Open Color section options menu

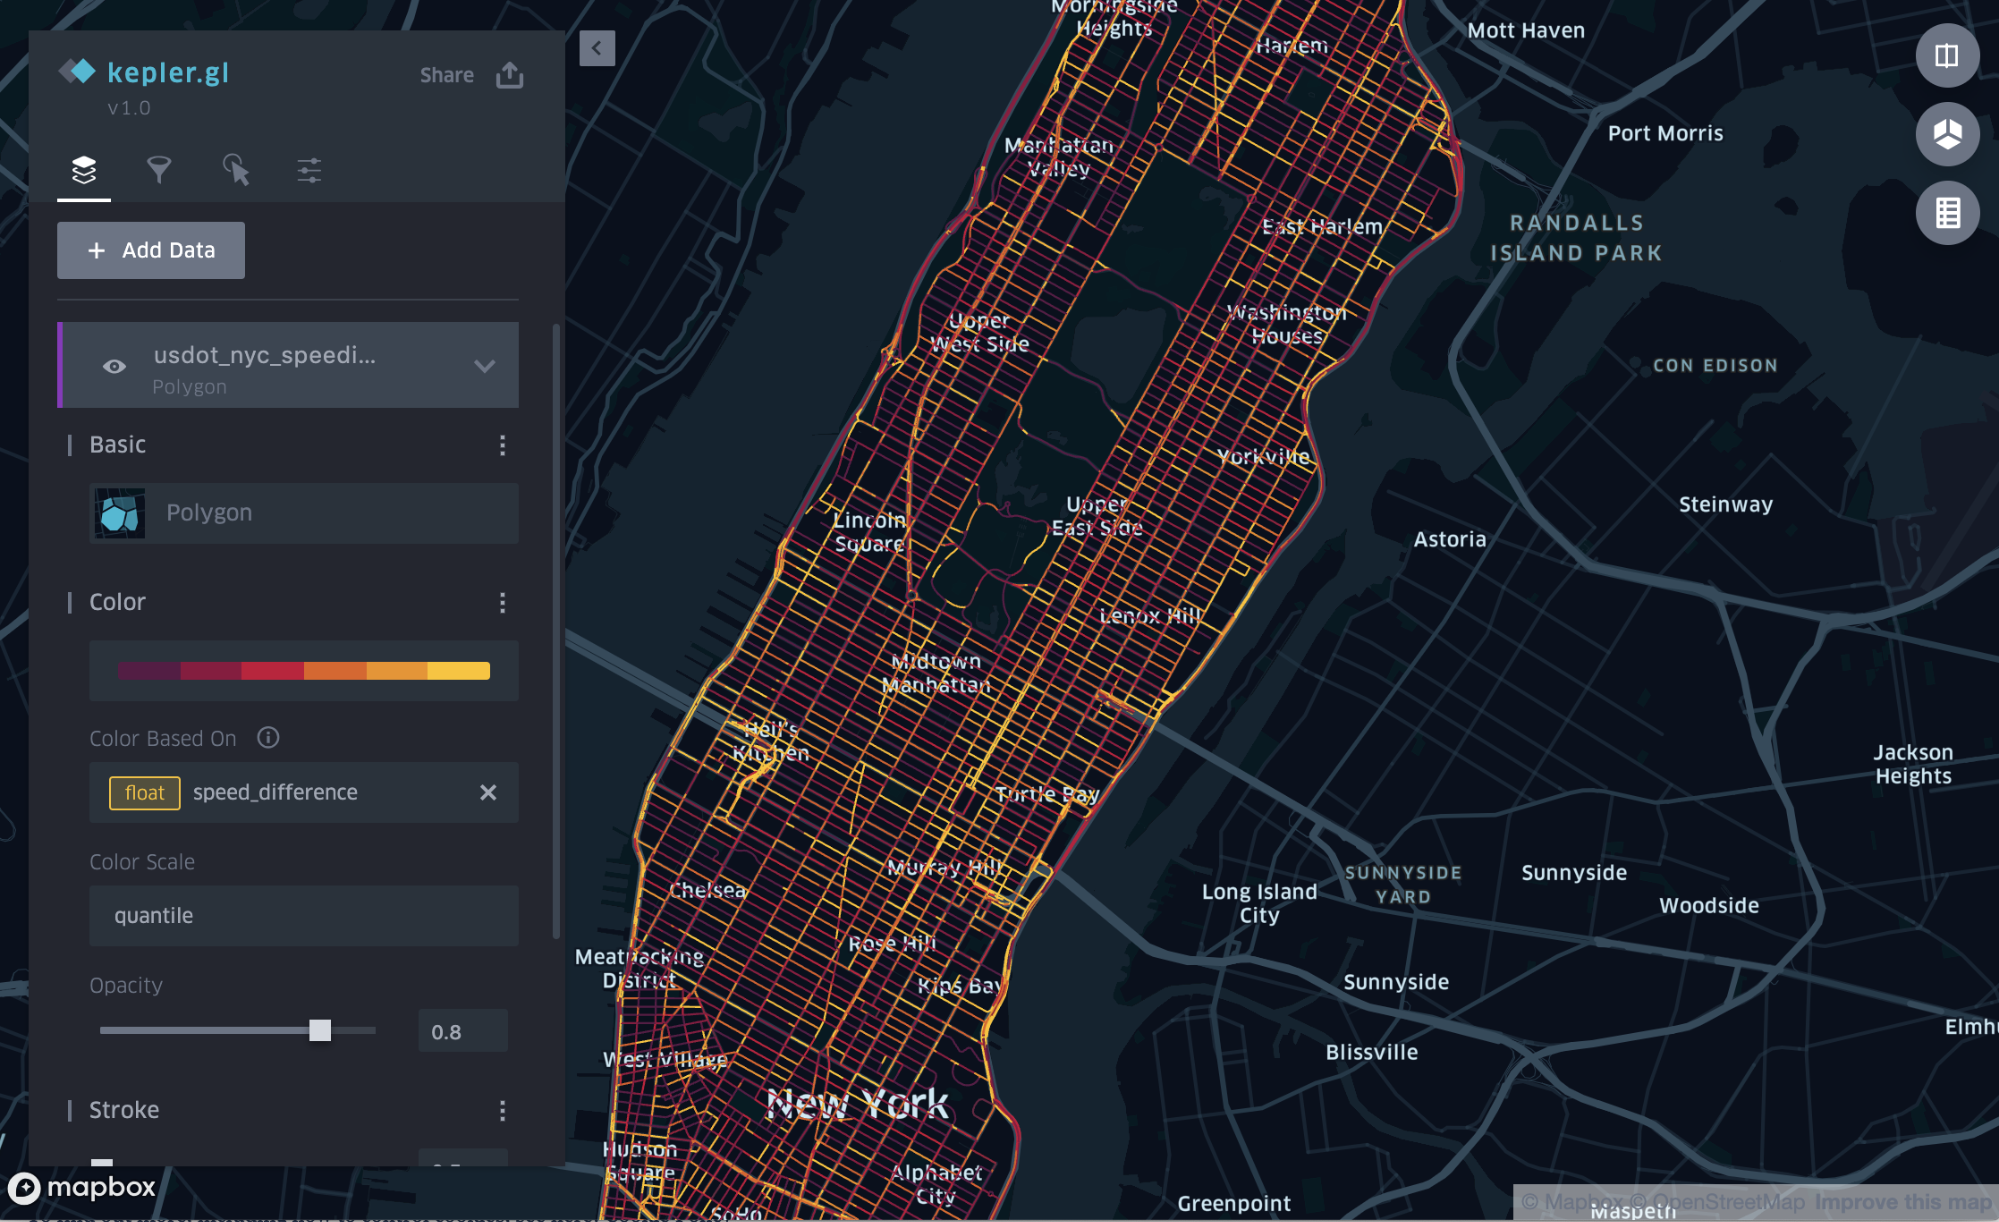(x=502, y=603)
